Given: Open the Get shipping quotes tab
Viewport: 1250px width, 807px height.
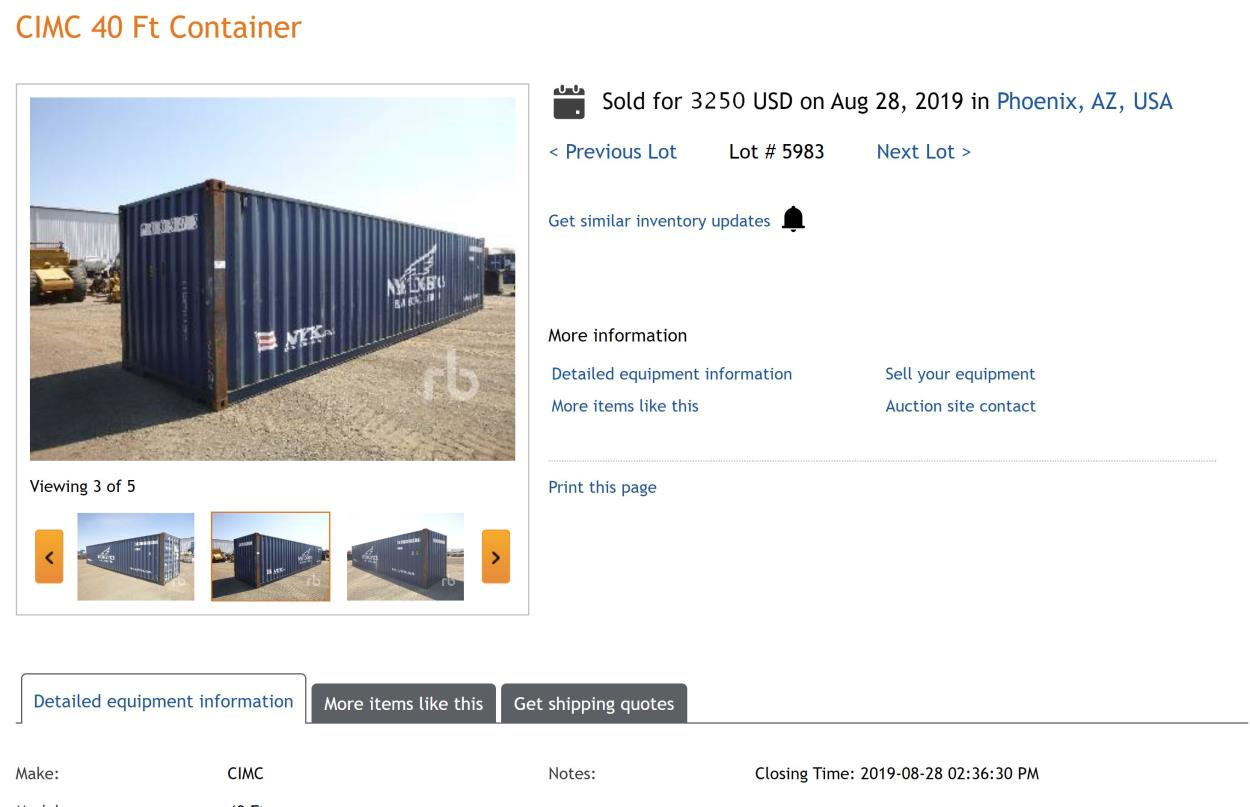Looking at the screenshot, I should (594, 704).
